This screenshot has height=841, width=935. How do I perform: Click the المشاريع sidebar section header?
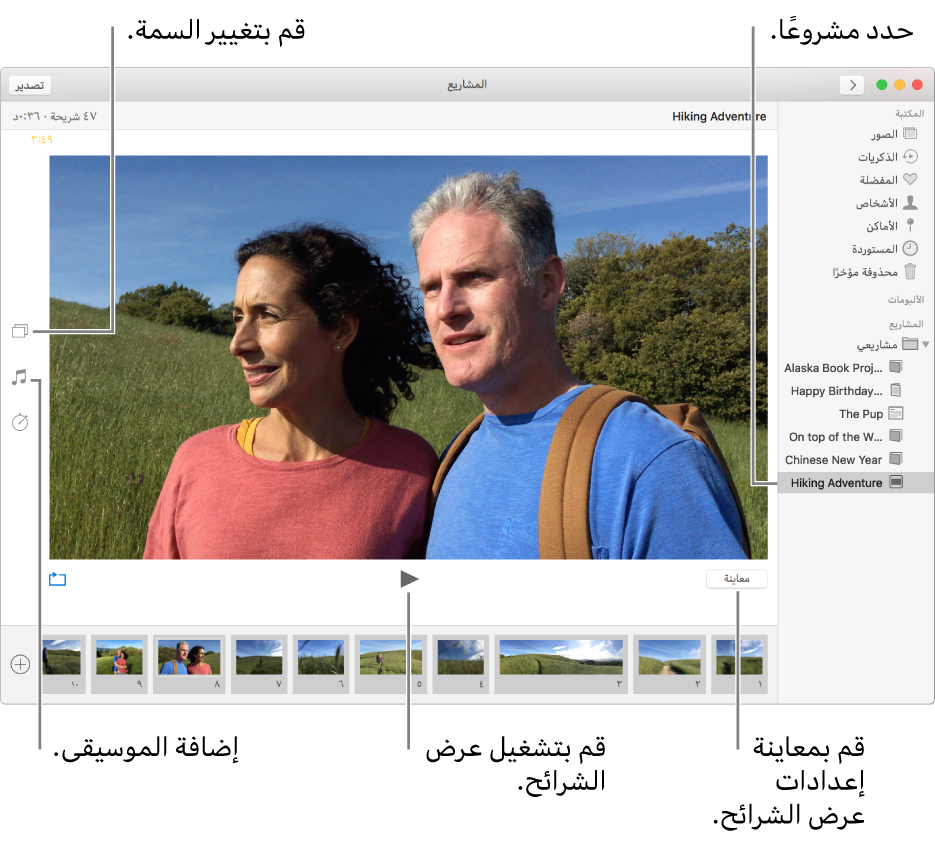pos(906,324)
